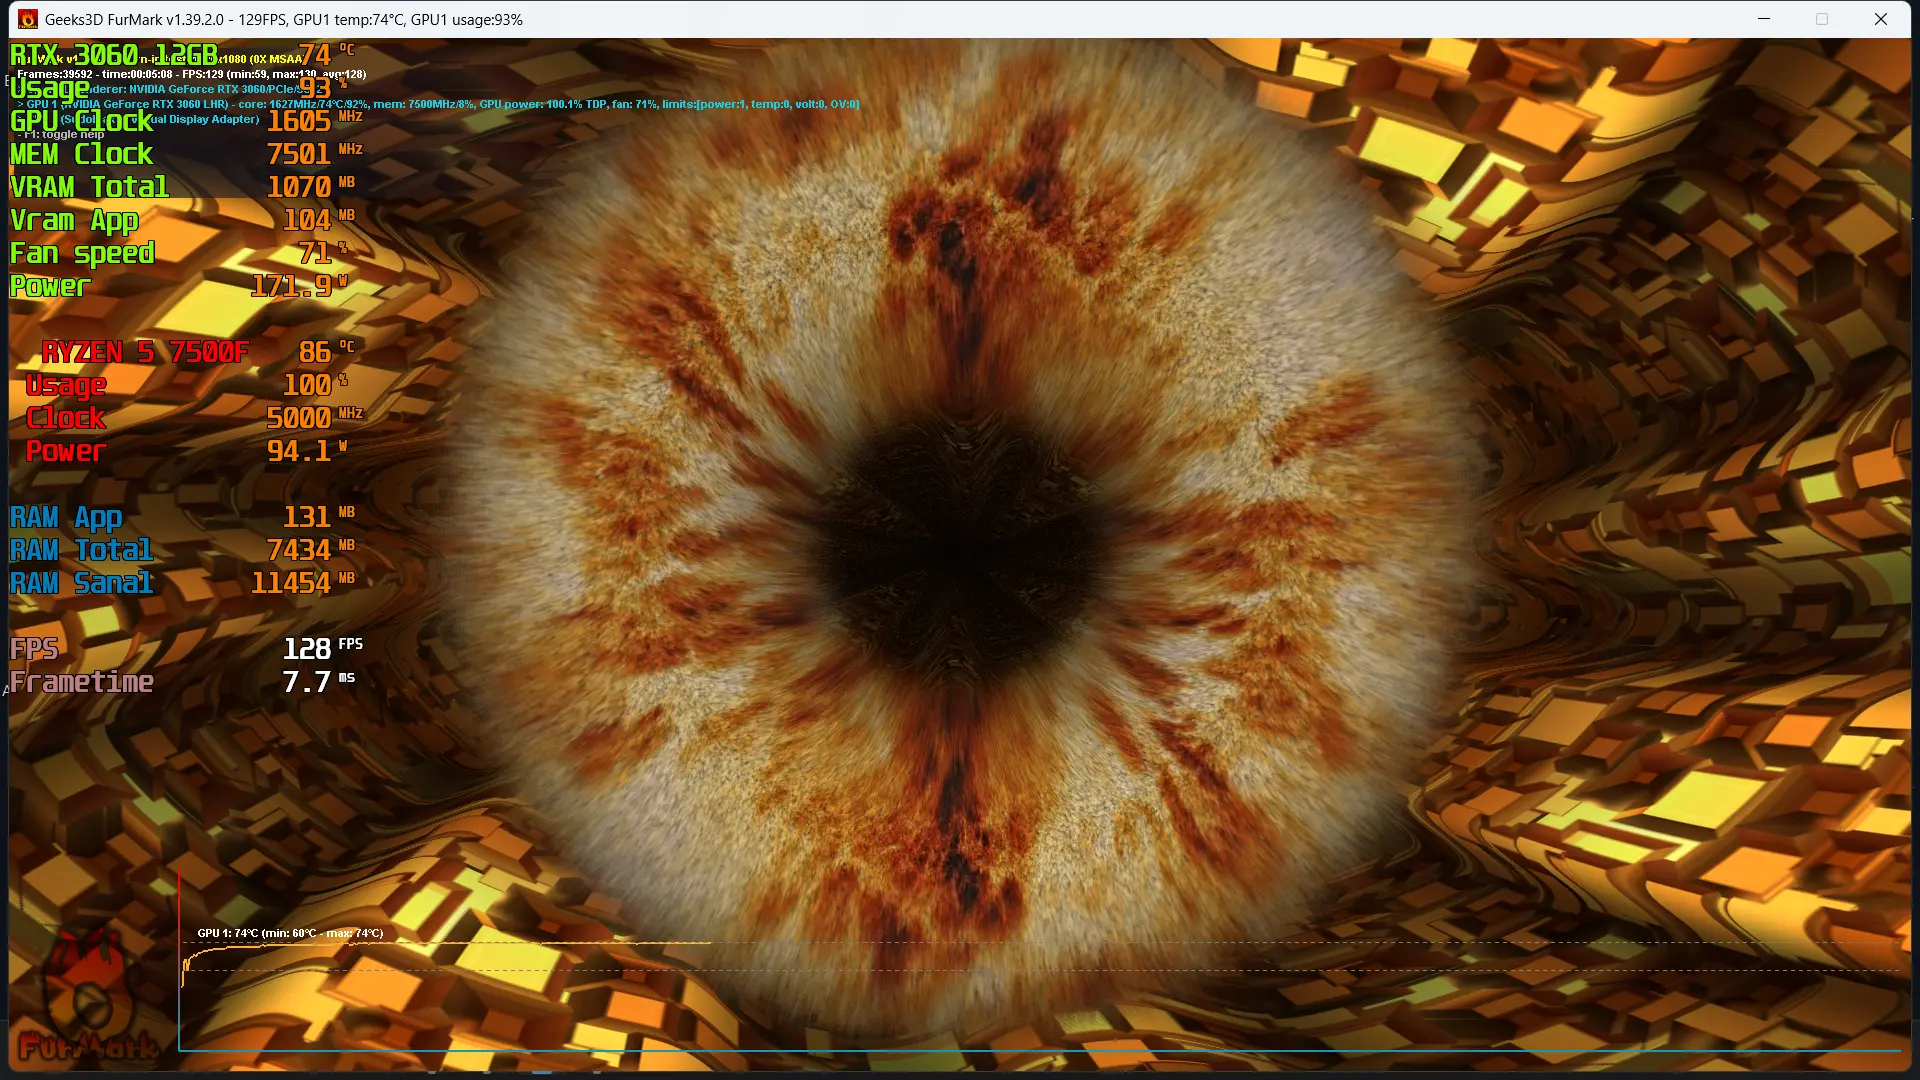1920x1080 pixels.
Task: Click the GPU power value '171.9 W'
Action: pos(300,286)
